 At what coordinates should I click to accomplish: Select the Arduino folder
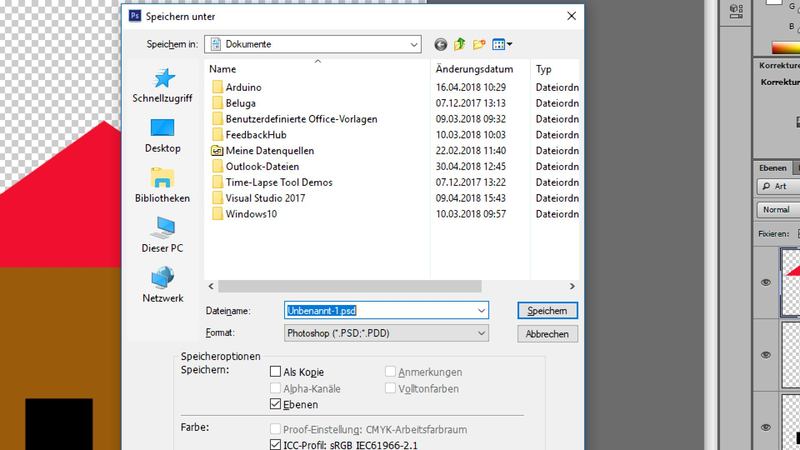pyautogui.click(x=237, y=87)
